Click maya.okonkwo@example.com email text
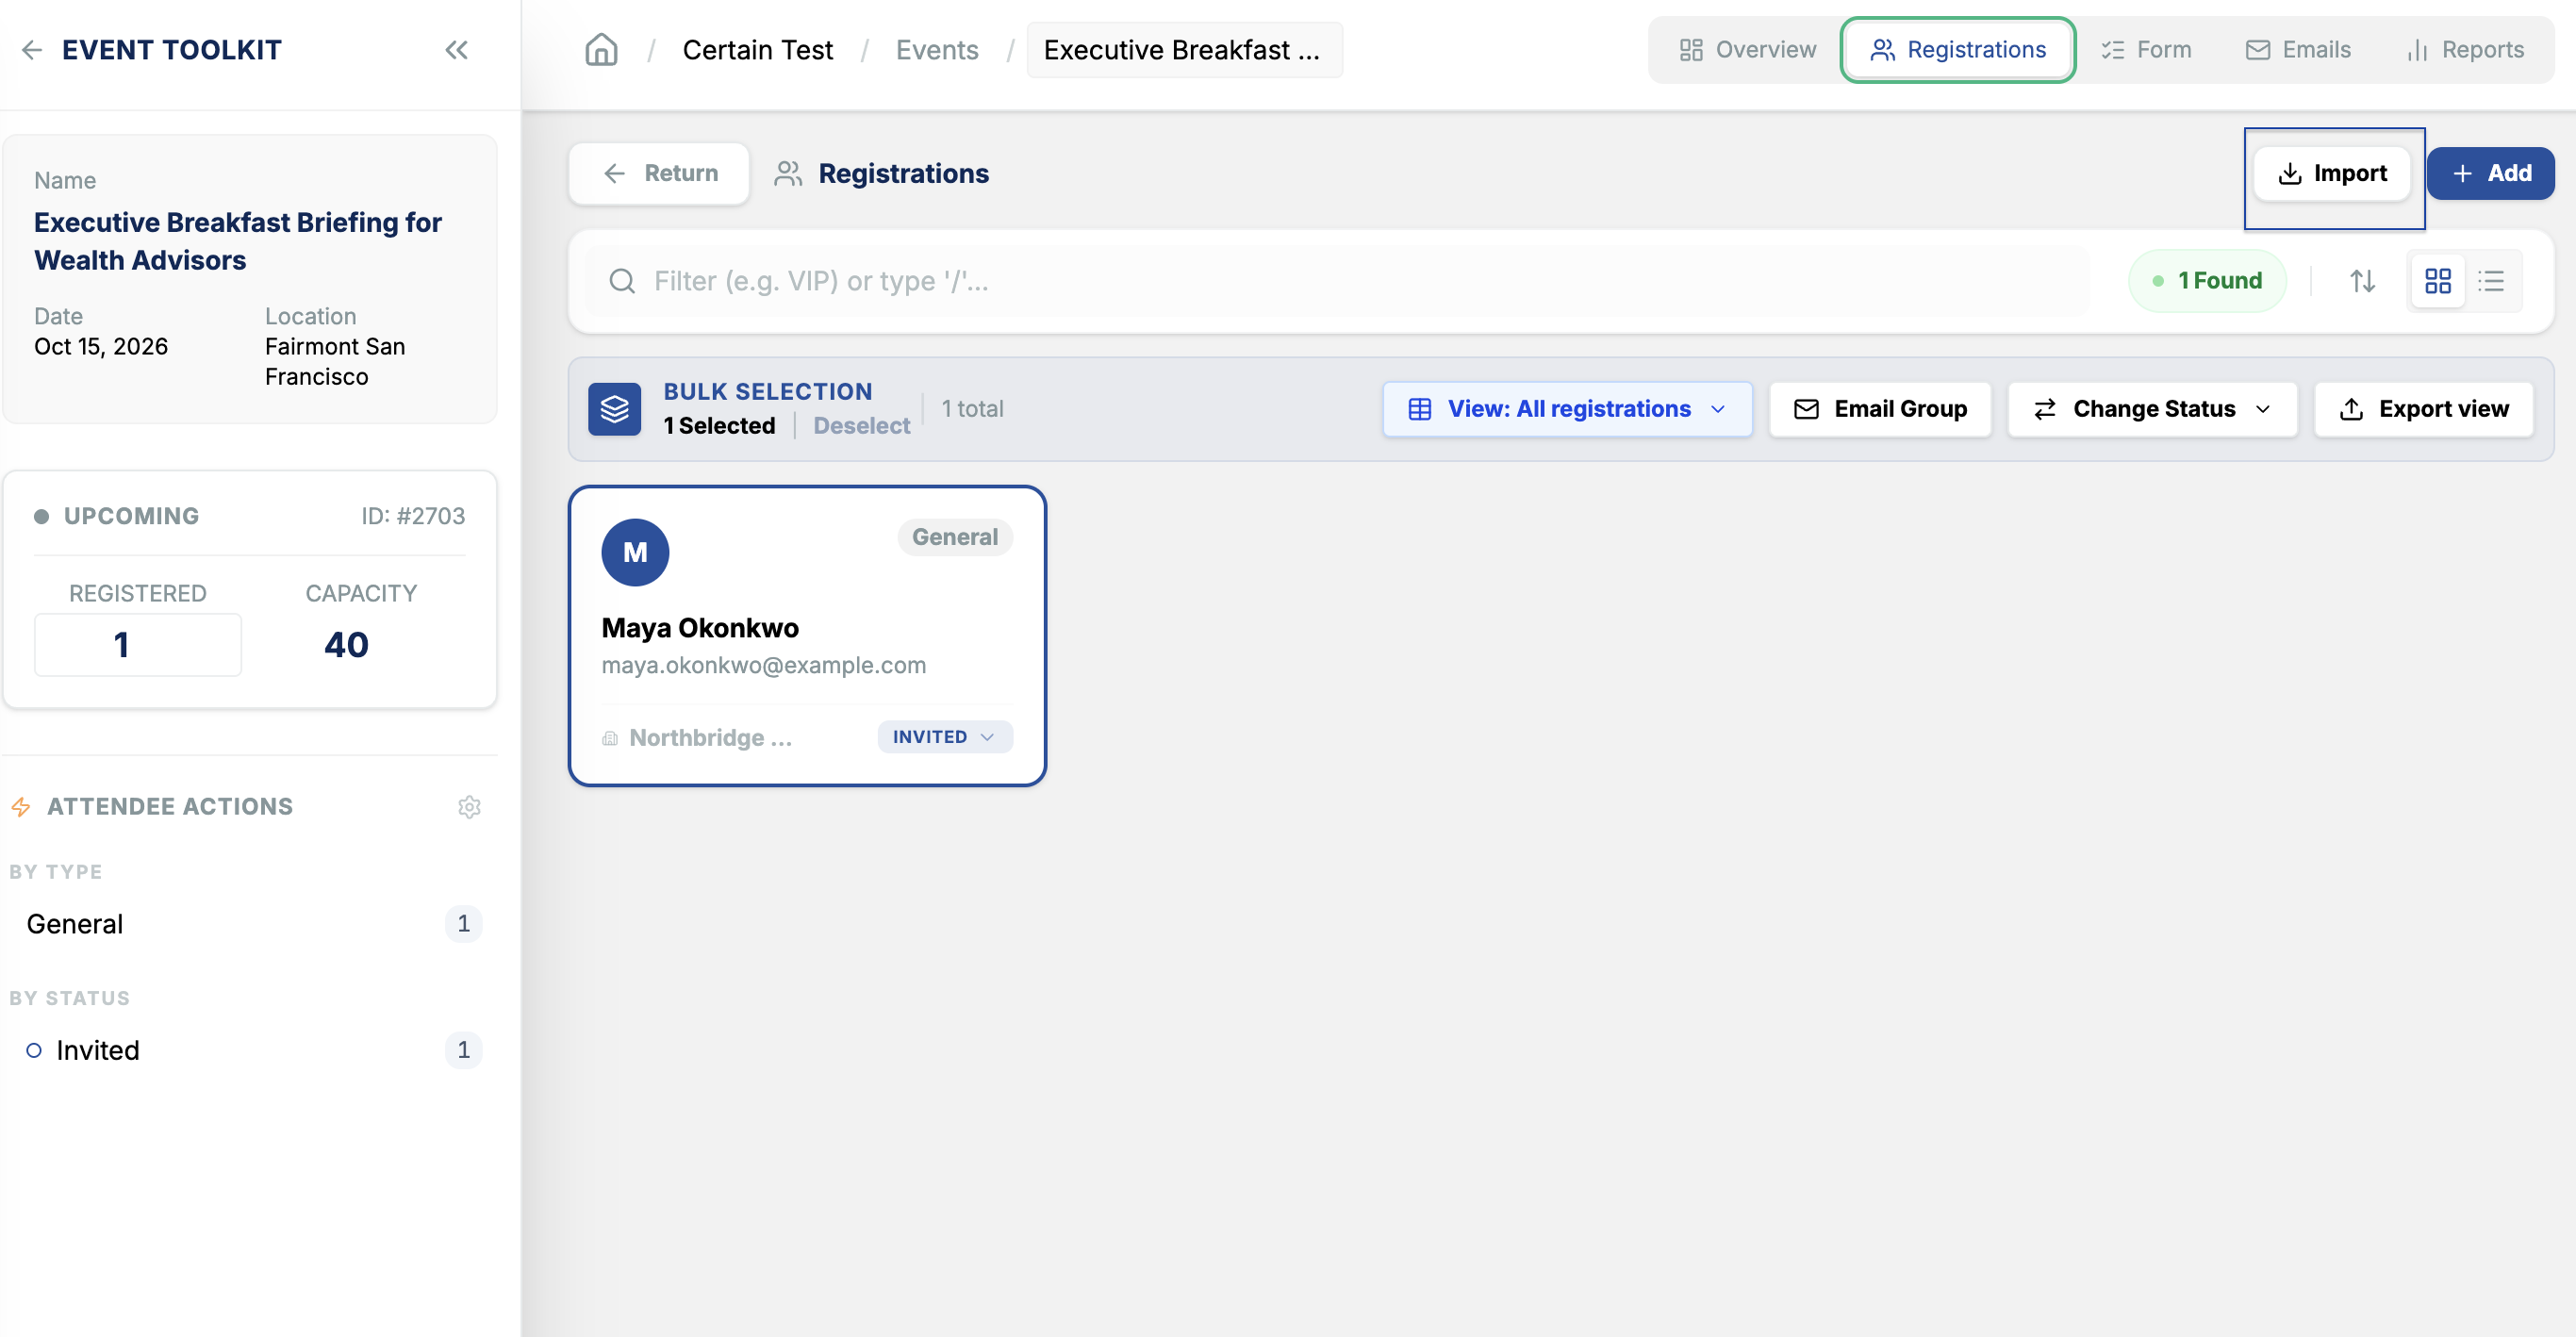Screen dimensions: 2576x1337 pos(763,665)
